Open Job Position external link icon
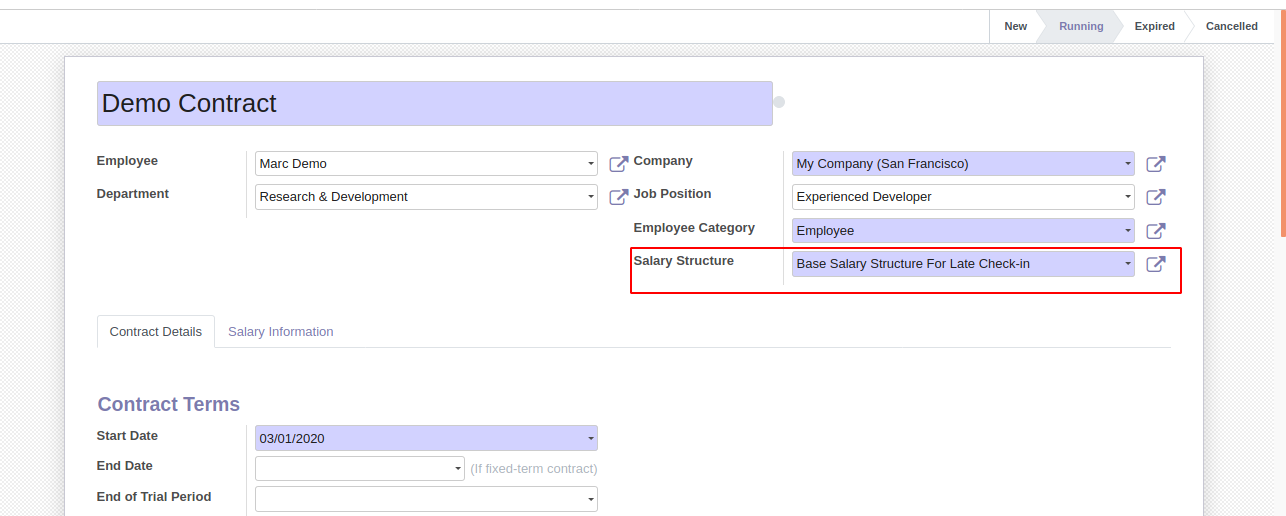 click(x=1155, y=197)
